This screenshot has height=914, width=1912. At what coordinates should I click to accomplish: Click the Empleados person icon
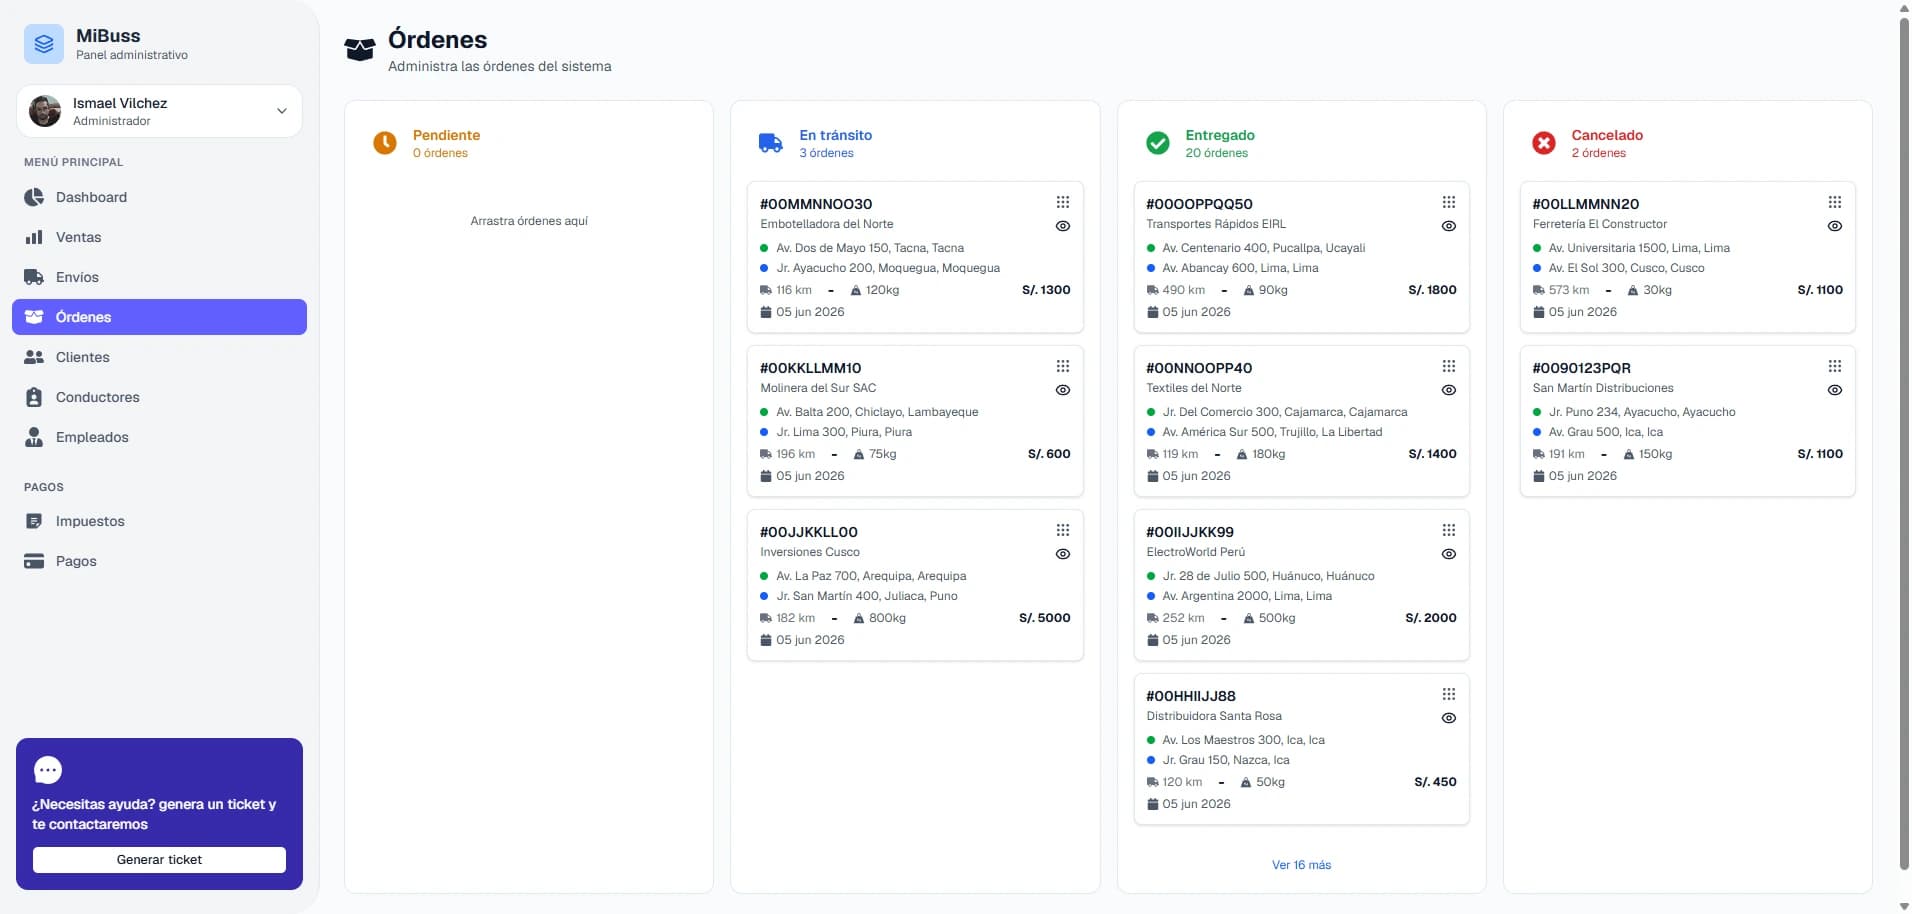point(34,437)
